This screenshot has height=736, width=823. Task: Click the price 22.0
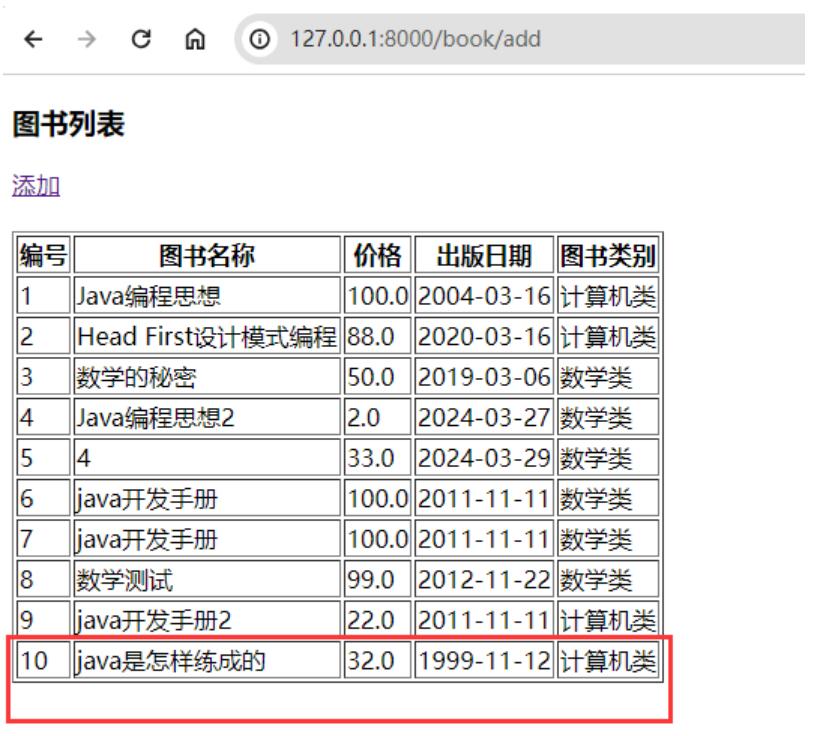coord(371,621)
